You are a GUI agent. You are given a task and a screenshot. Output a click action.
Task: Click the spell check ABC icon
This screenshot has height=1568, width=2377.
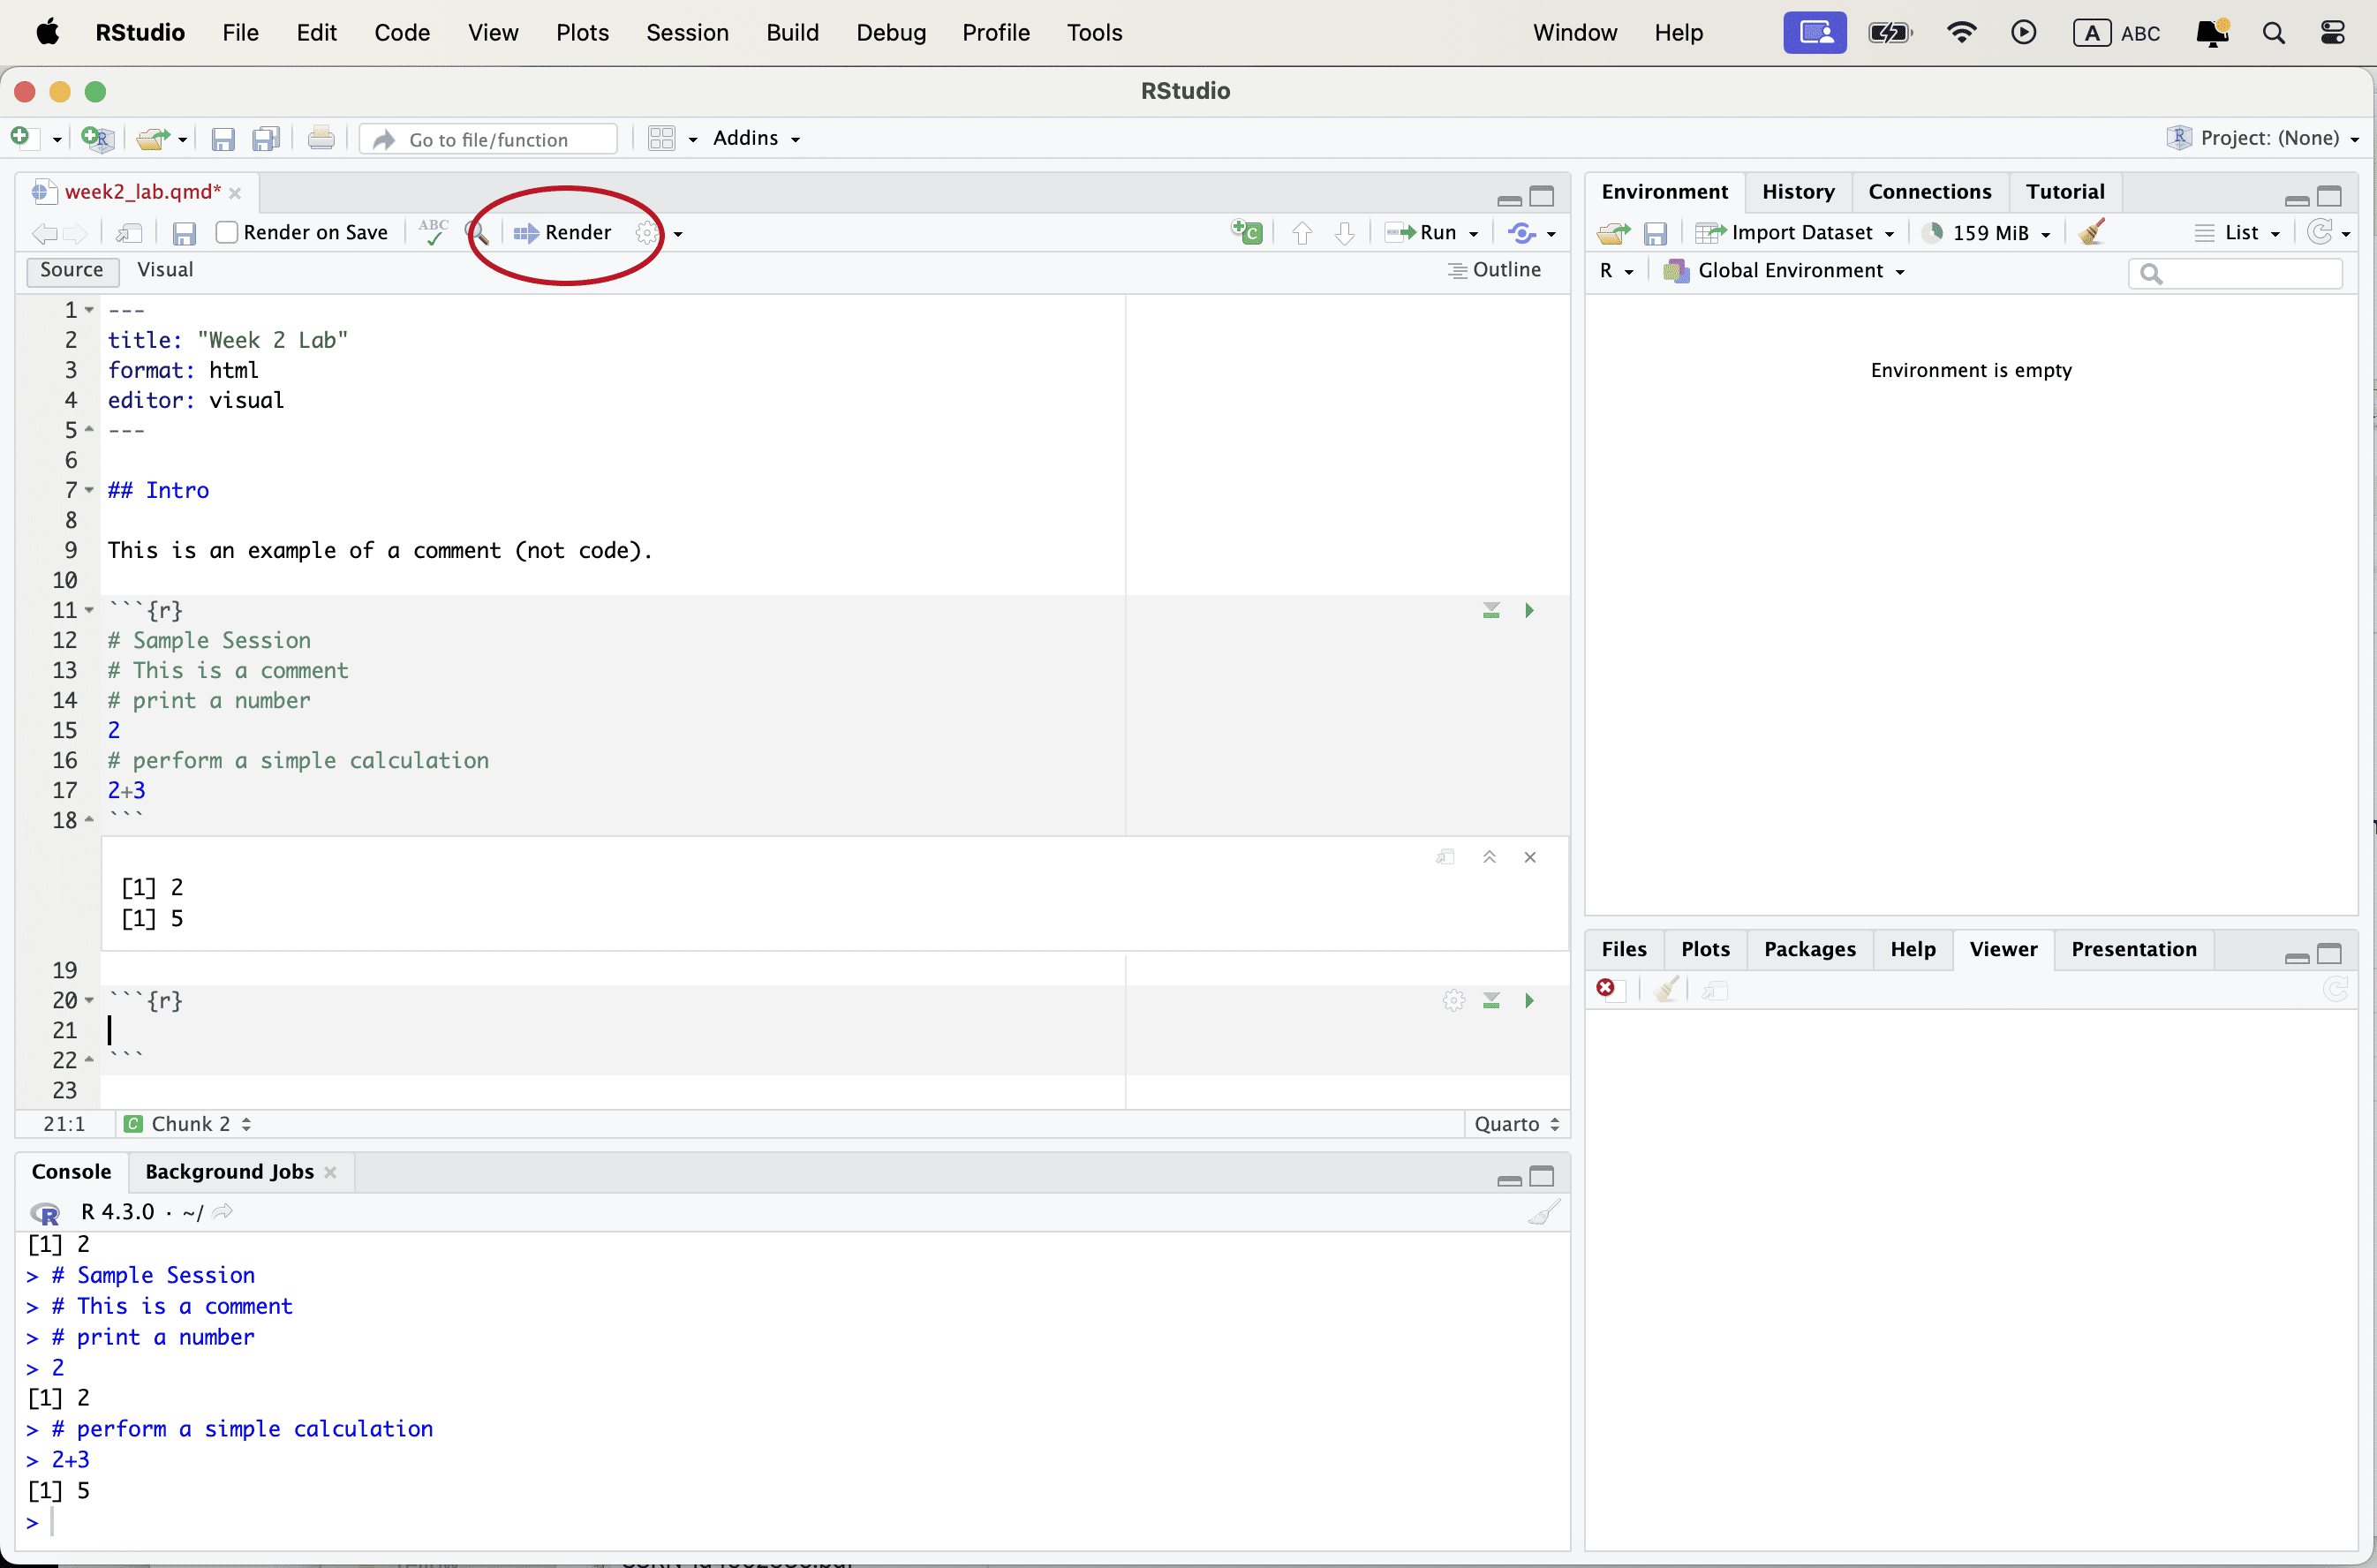click(433, 232)
